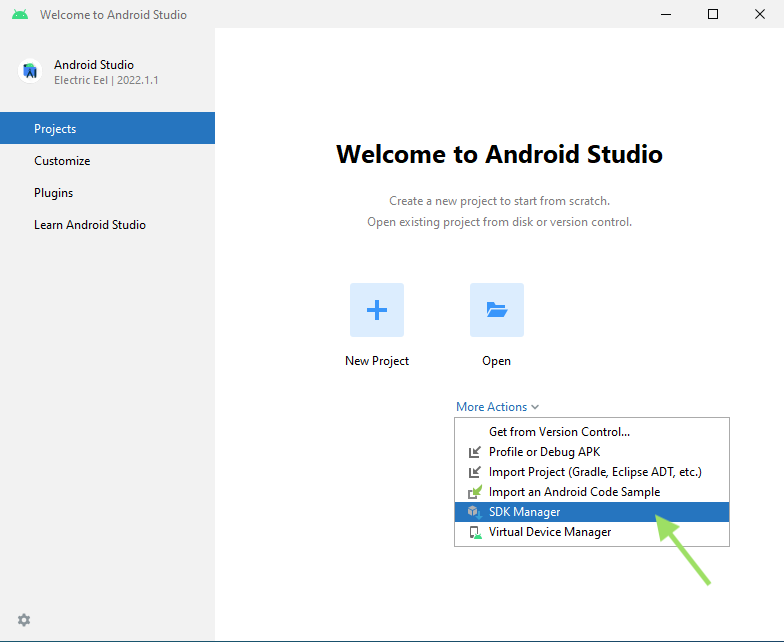Select Import an Android Code Sample
Image resolution: width=784 pixels, height=642 pixels.
592,492
